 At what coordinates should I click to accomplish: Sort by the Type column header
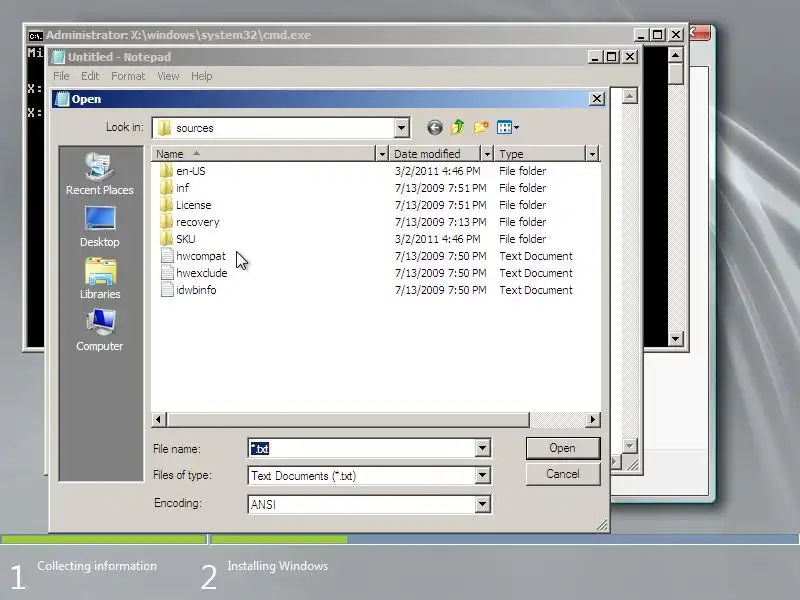540,154
